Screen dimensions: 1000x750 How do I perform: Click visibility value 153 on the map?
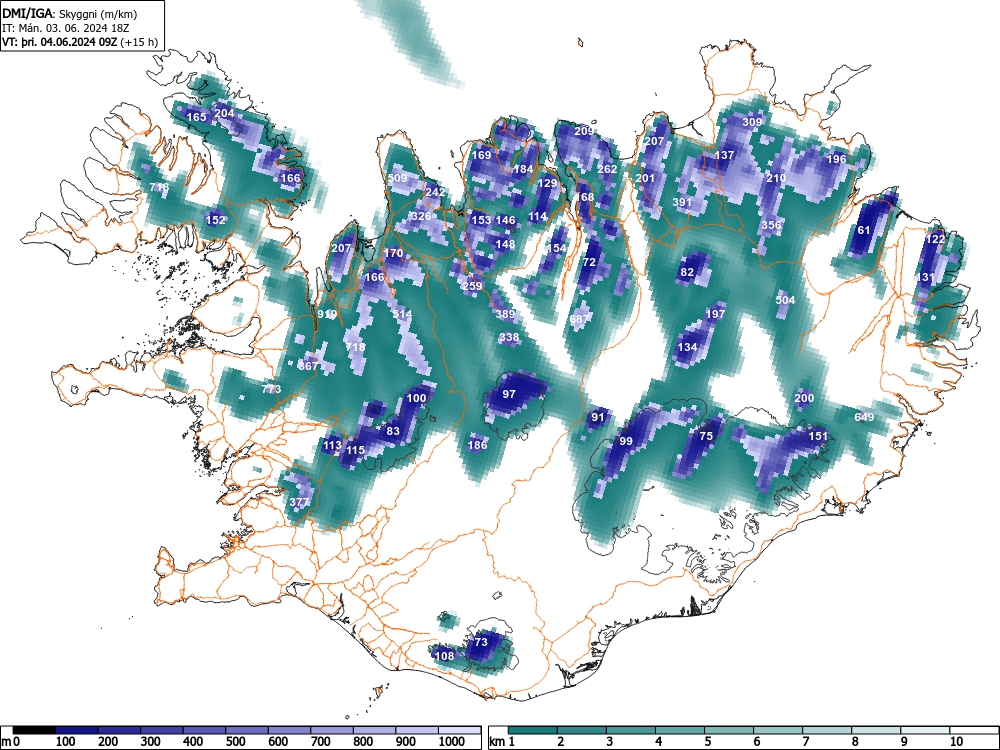coord(482,220)
